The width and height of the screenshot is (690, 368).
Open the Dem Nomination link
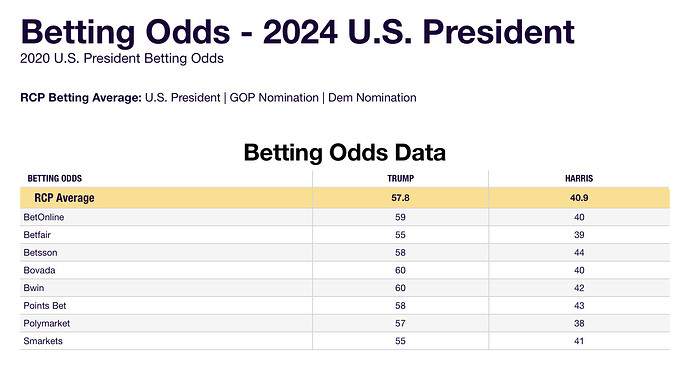point(372,98)
